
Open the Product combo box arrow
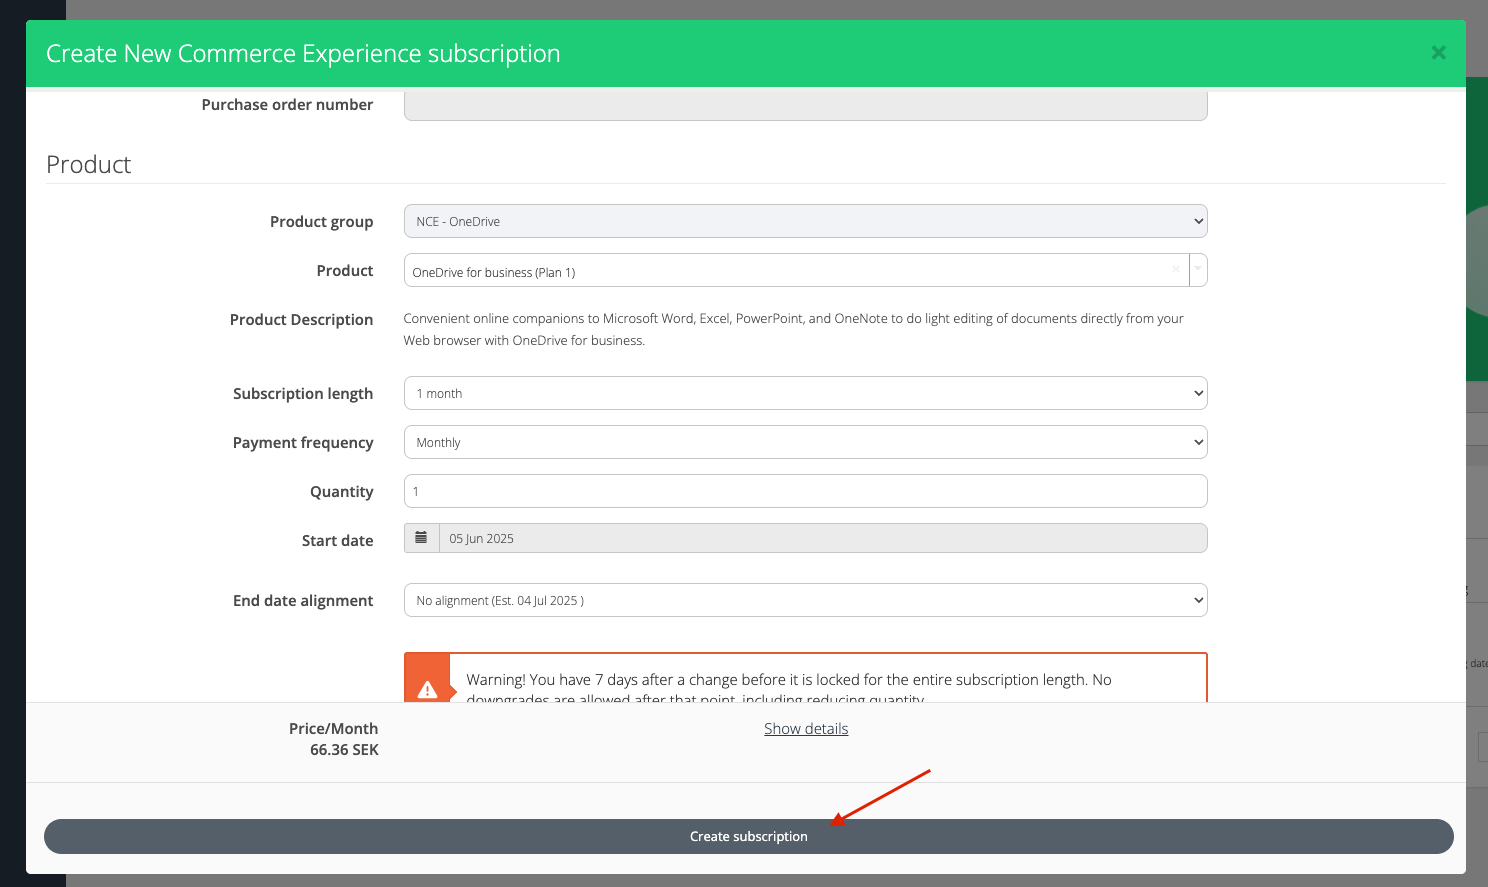pyautogui.click(x=1197, y=270)
